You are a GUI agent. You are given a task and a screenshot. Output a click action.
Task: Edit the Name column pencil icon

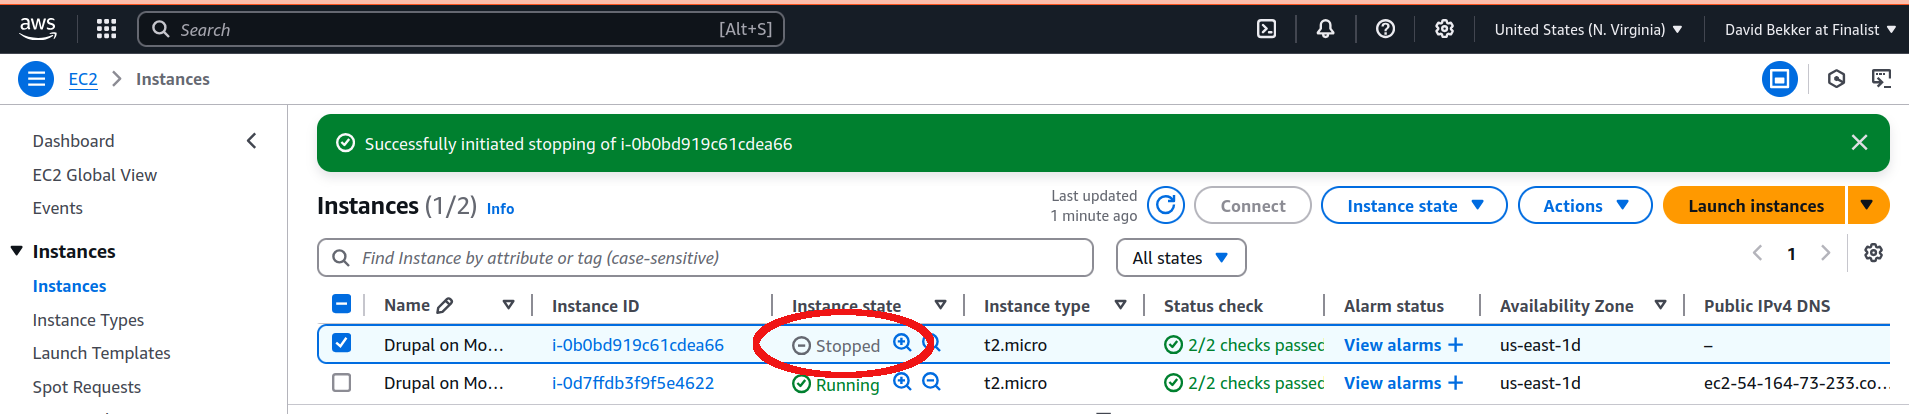coord(445,305)
